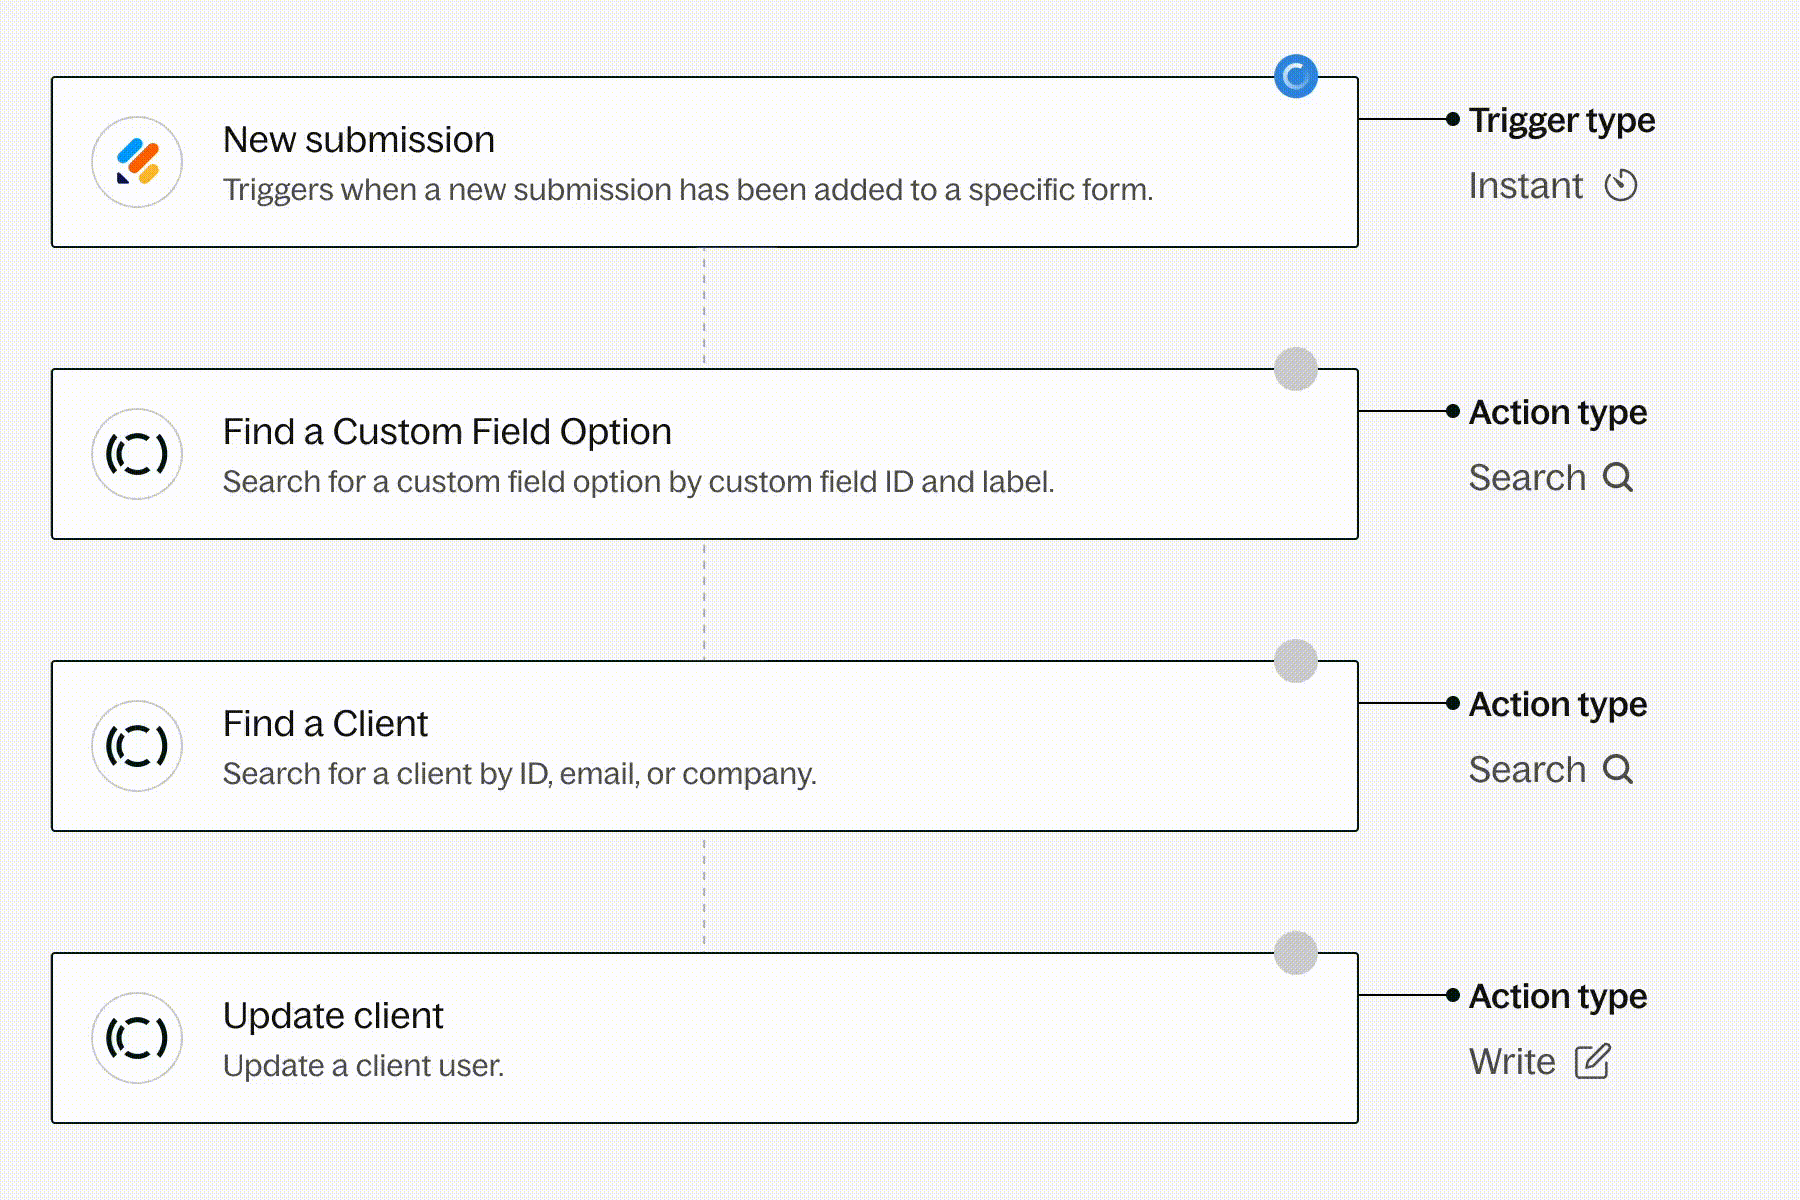Click the Copilot icon beside Update client
Image resolution: width=1800 pixels, height=1200 pixels.
pos(137,1038)
